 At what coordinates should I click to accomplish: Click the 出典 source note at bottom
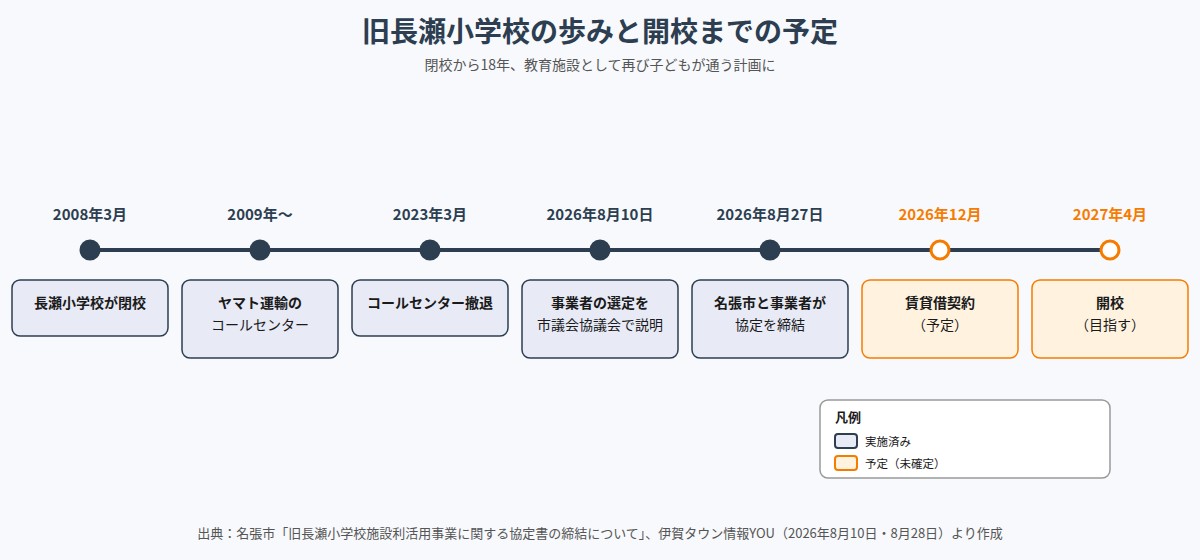tap(600, 533)
